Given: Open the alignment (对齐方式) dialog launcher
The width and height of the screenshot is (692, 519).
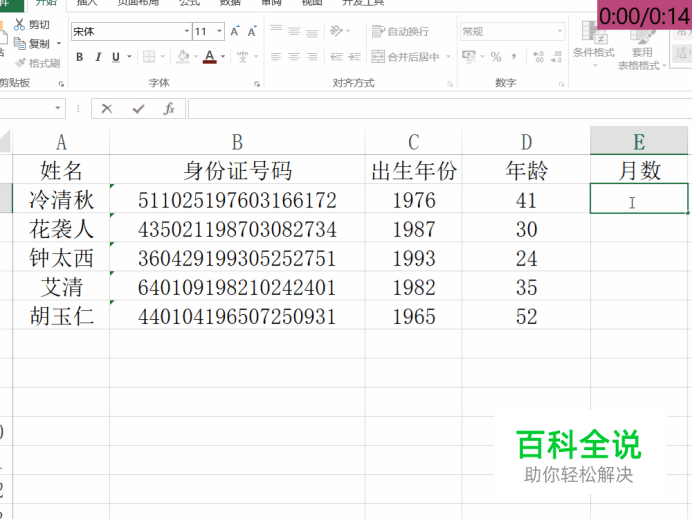Looking at the screenshot, I should [x=450, y=84].
